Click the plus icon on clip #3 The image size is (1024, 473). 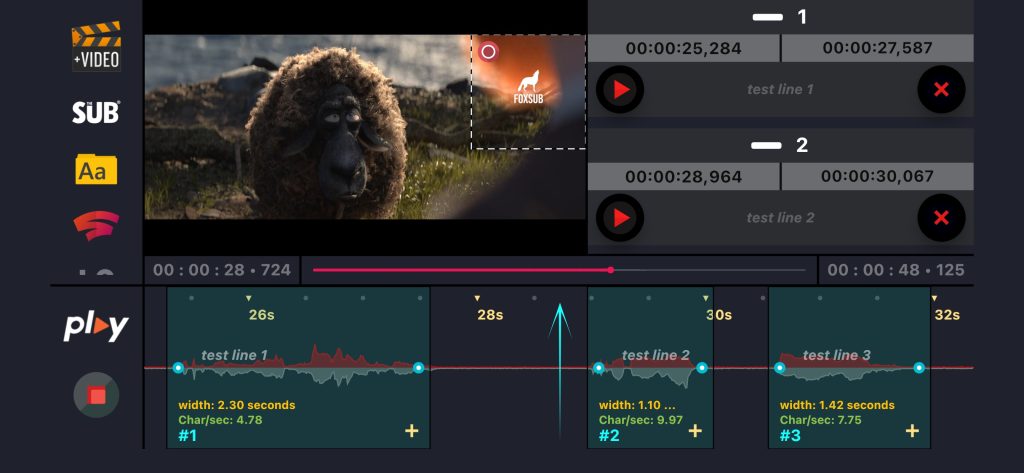(x=912, y=431)
